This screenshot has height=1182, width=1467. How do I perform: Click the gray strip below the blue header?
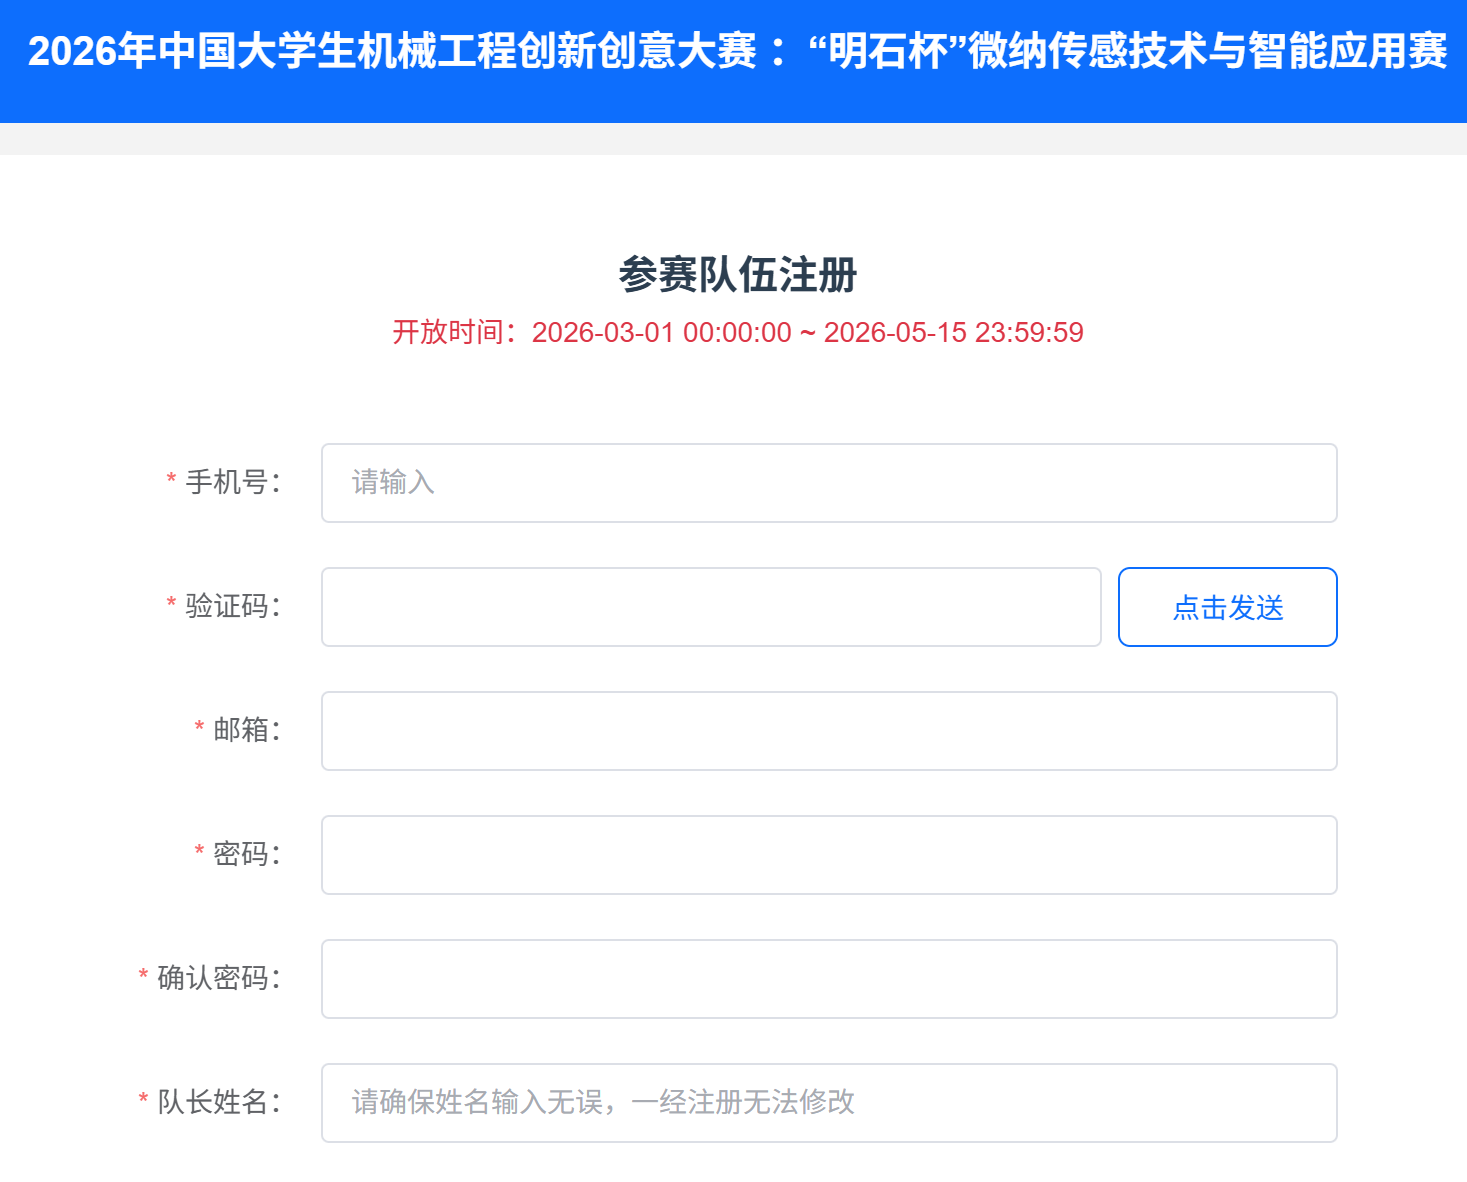pyautogui.click(x=733, y=139)
